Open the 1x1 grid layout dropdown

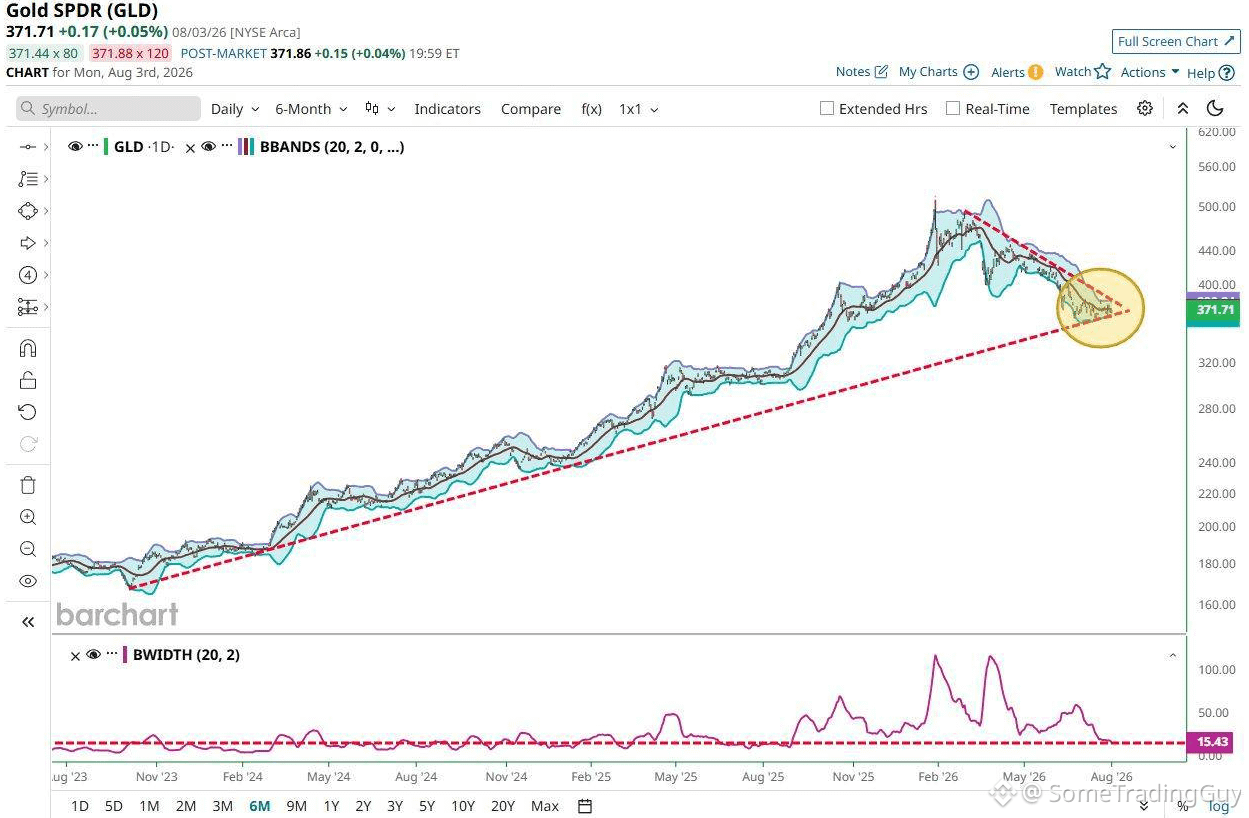tap(638, 109)
